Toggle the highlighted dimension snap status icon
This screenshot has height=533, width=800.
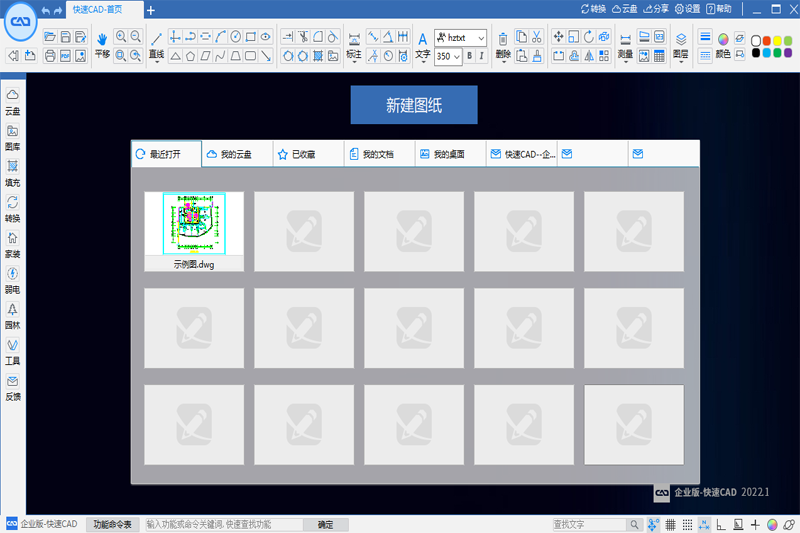click(704, 524)
